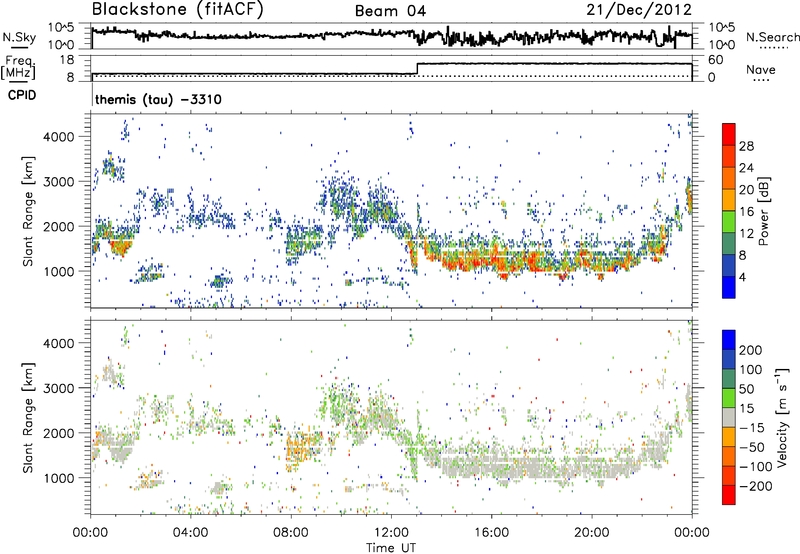Click the "Slant Range [km]" label of velocity panel

point(28,417)
